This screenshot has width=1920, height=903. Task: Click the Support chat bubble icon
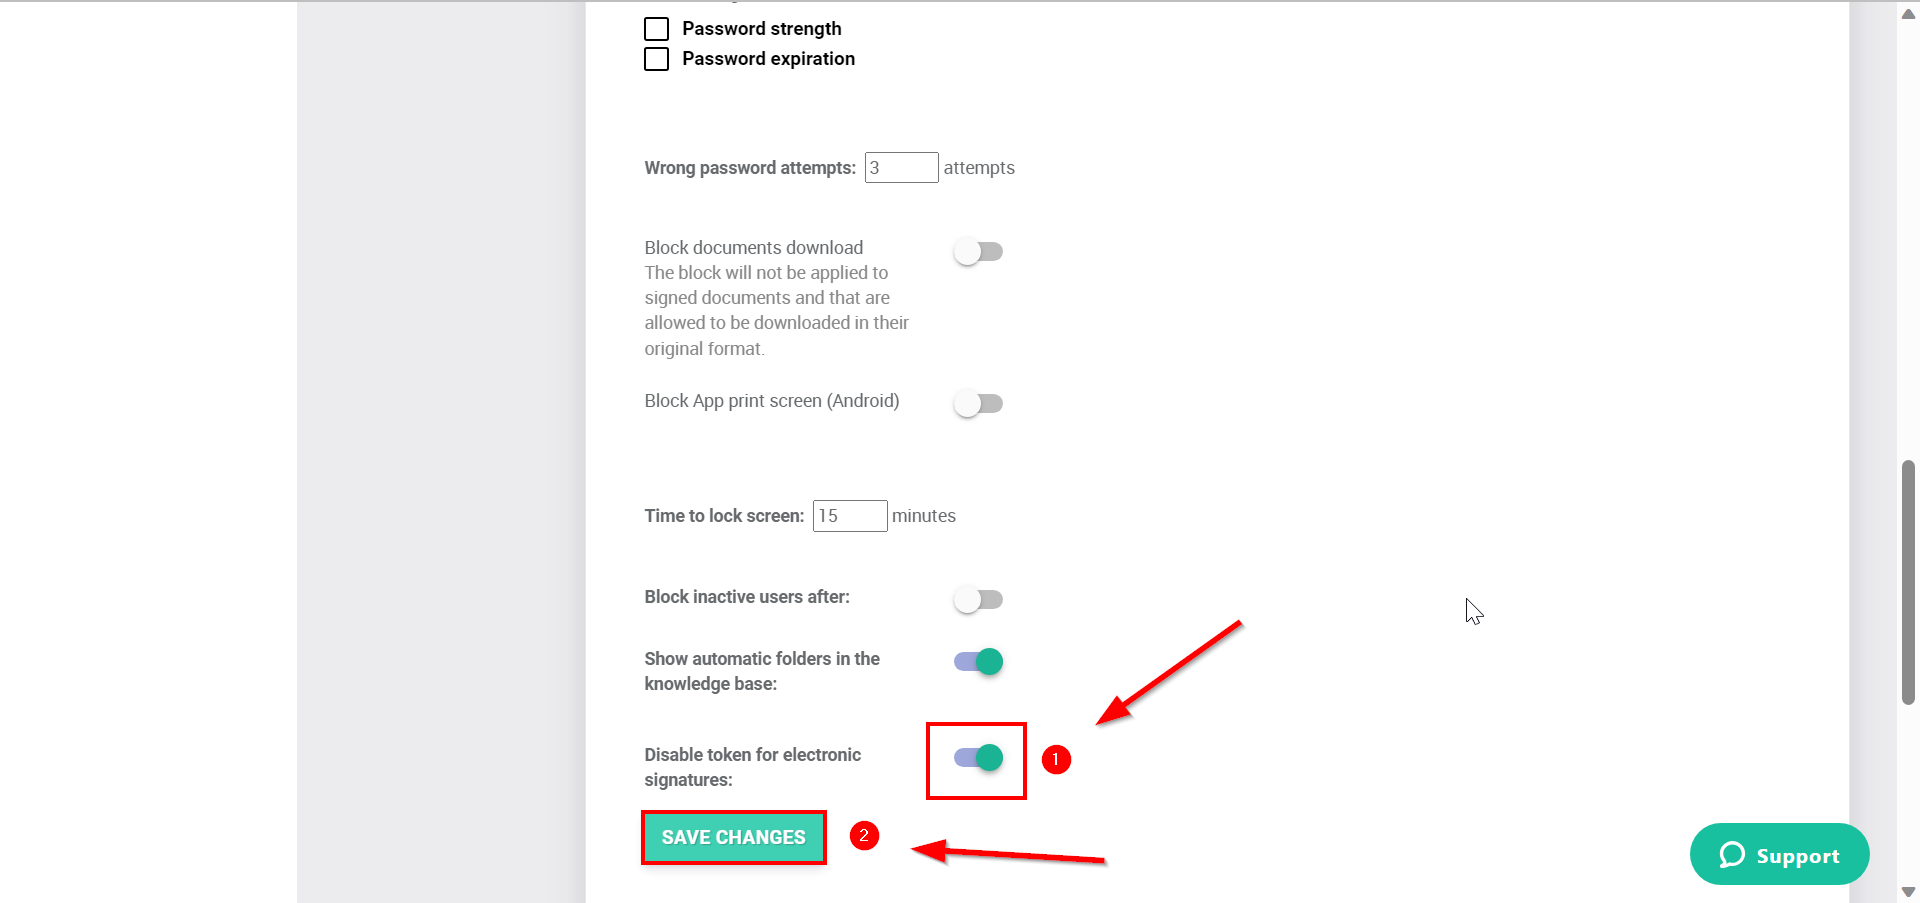click(x=1732, y=855)
